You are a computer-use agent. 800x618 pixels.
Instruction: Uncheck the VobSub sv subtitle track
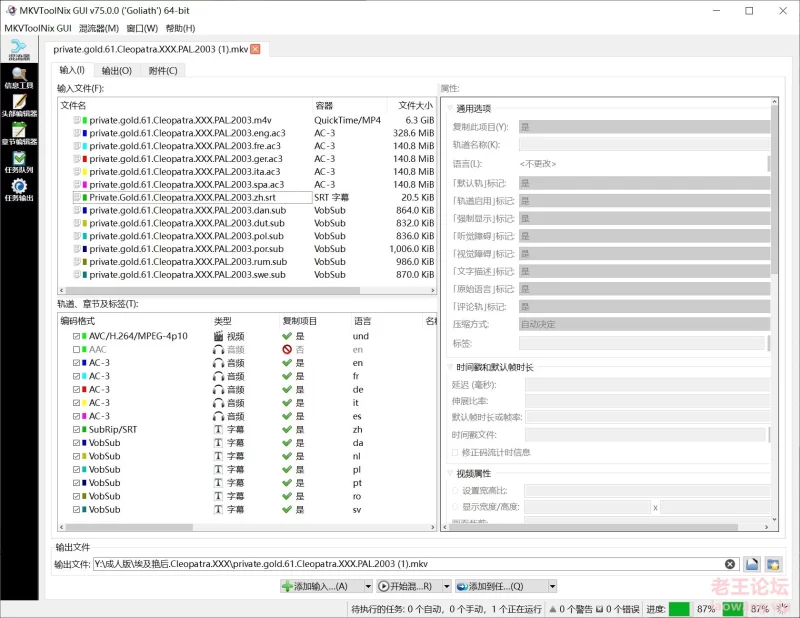[x=77, y=509]
